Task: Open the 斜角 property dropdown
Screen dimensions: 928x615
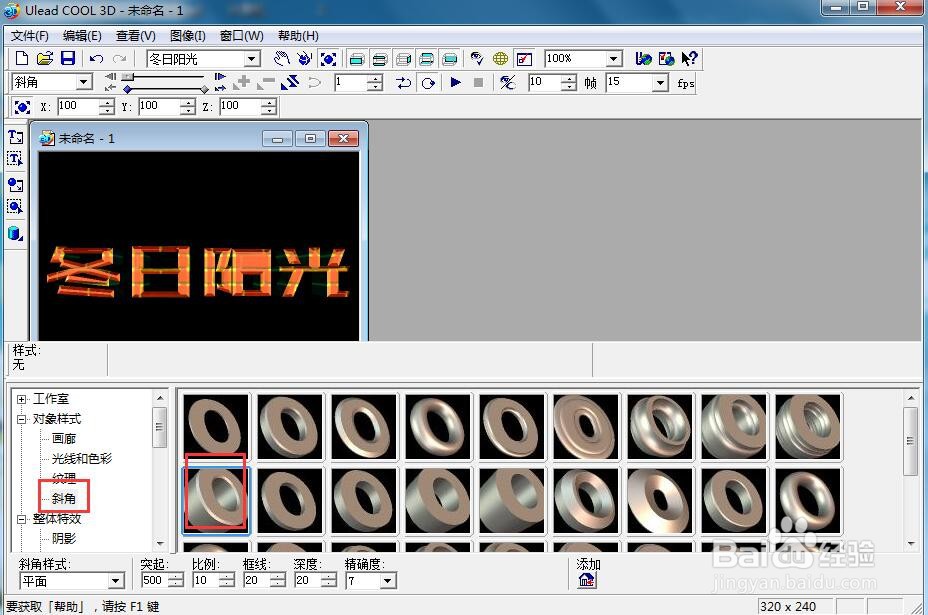Action: [x=84, y=82]
